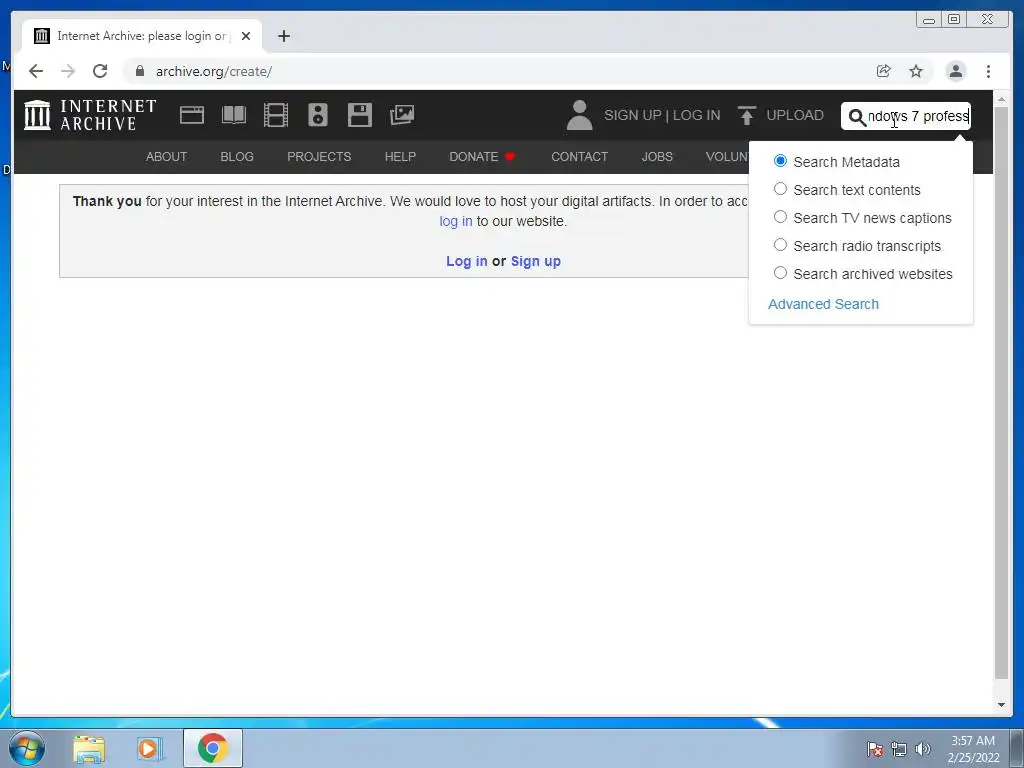Click the bold Log in link

click(466, 261)
